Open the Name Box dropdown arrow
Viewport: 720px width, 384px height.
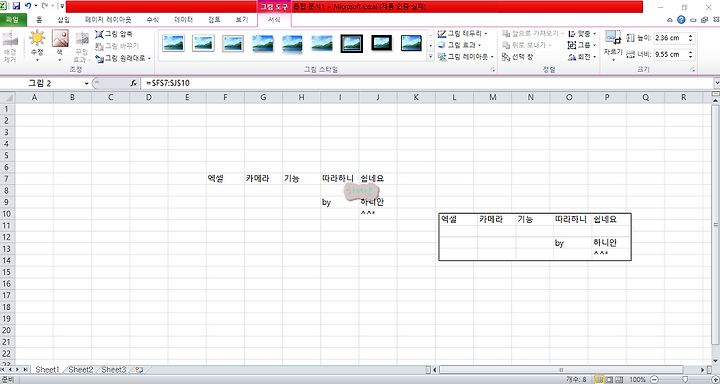[86, 84]
